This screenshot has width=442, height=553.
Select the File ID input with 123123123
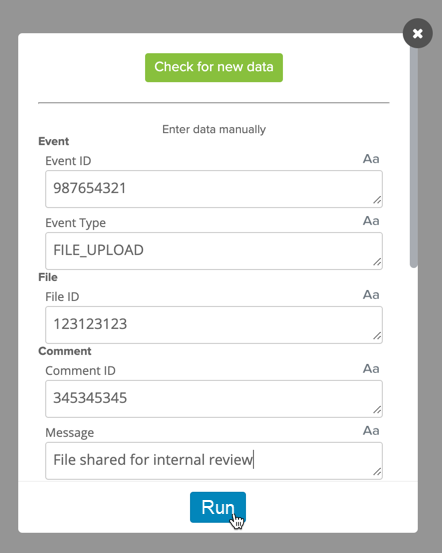click(x=214, y=325)
